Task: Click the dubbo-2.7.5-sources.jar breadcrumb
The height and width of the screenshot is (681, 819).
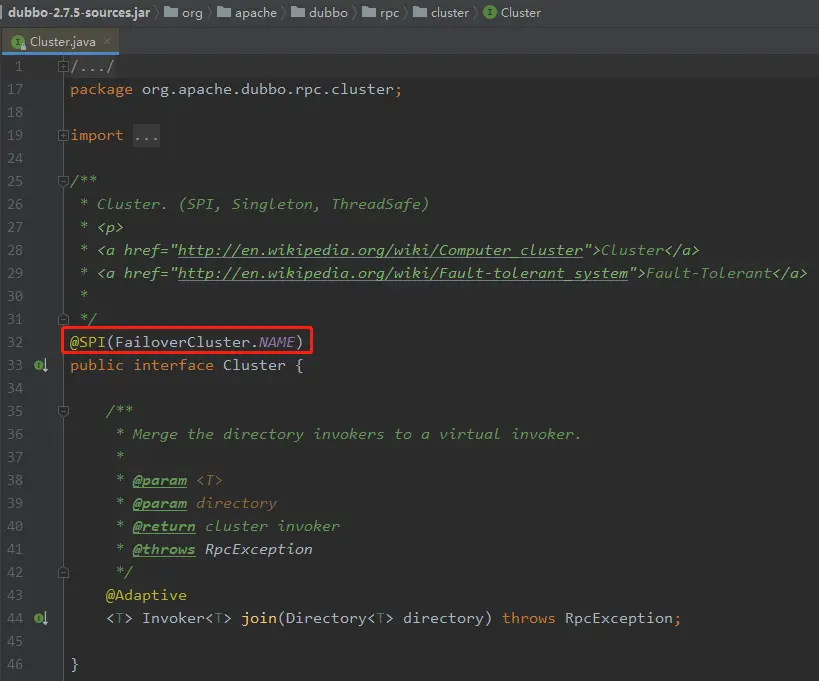Action: (79, 13)
